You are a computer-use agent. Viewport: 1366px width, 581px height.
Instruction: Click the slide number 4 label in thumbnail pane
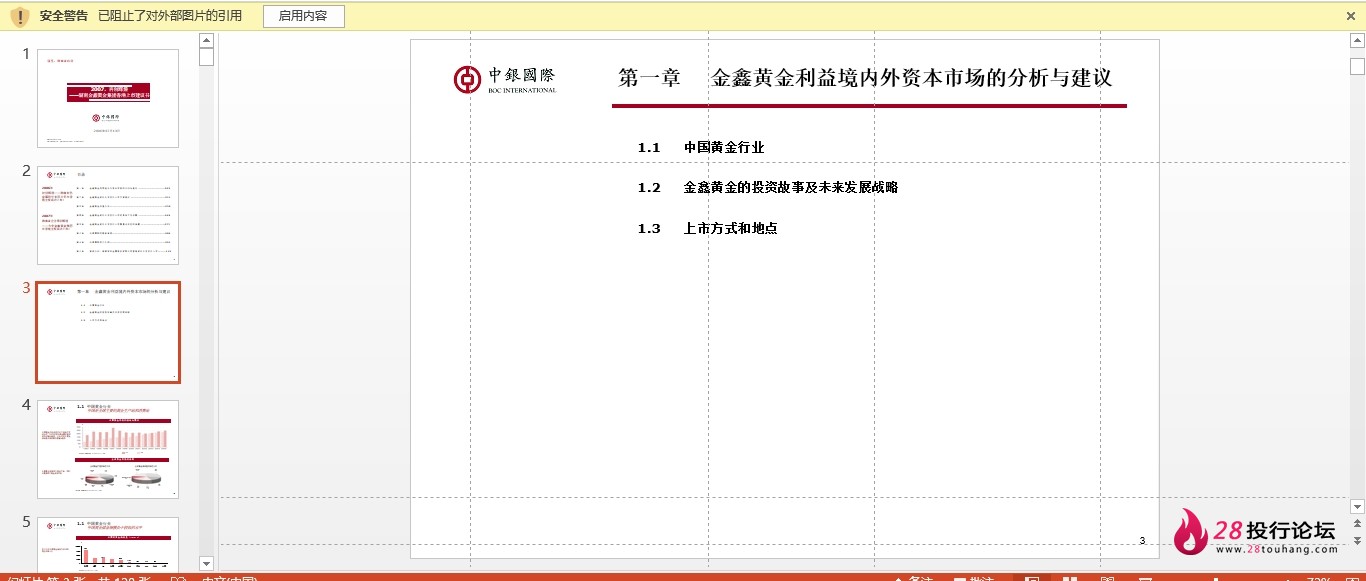click(x=27, y=404)
